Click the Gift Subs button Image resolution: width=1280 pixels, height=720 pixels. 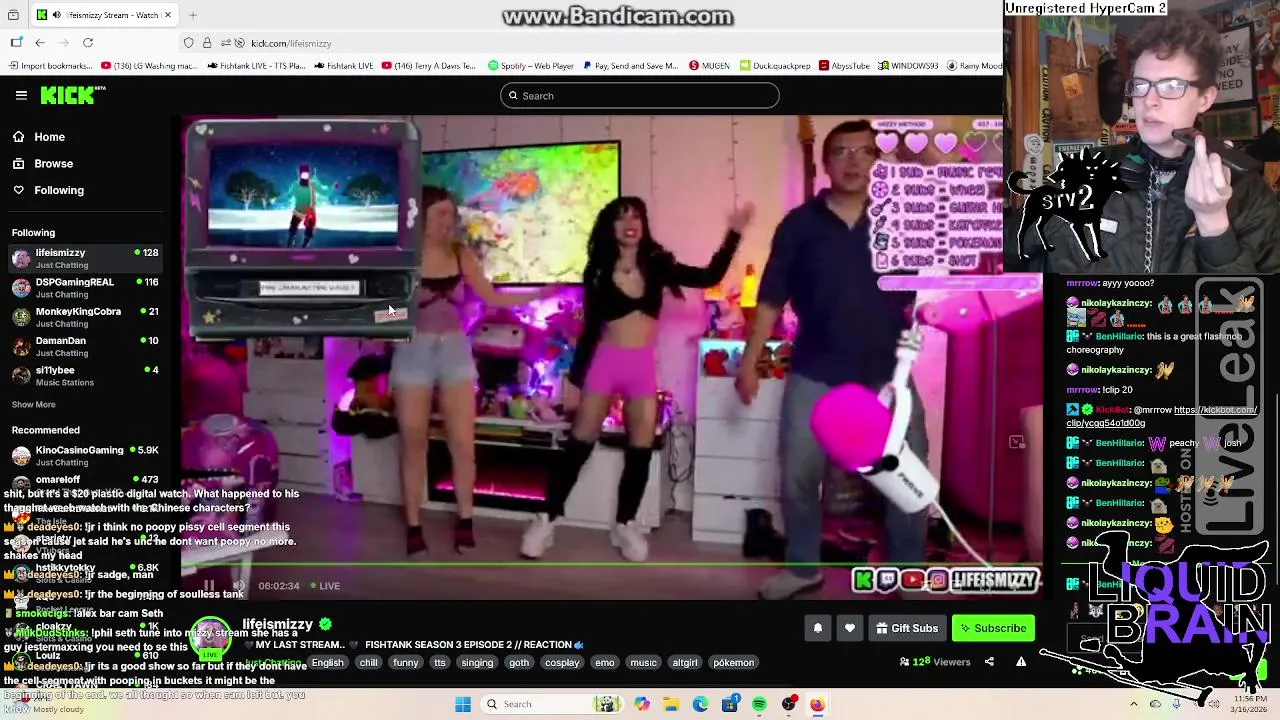907,628
